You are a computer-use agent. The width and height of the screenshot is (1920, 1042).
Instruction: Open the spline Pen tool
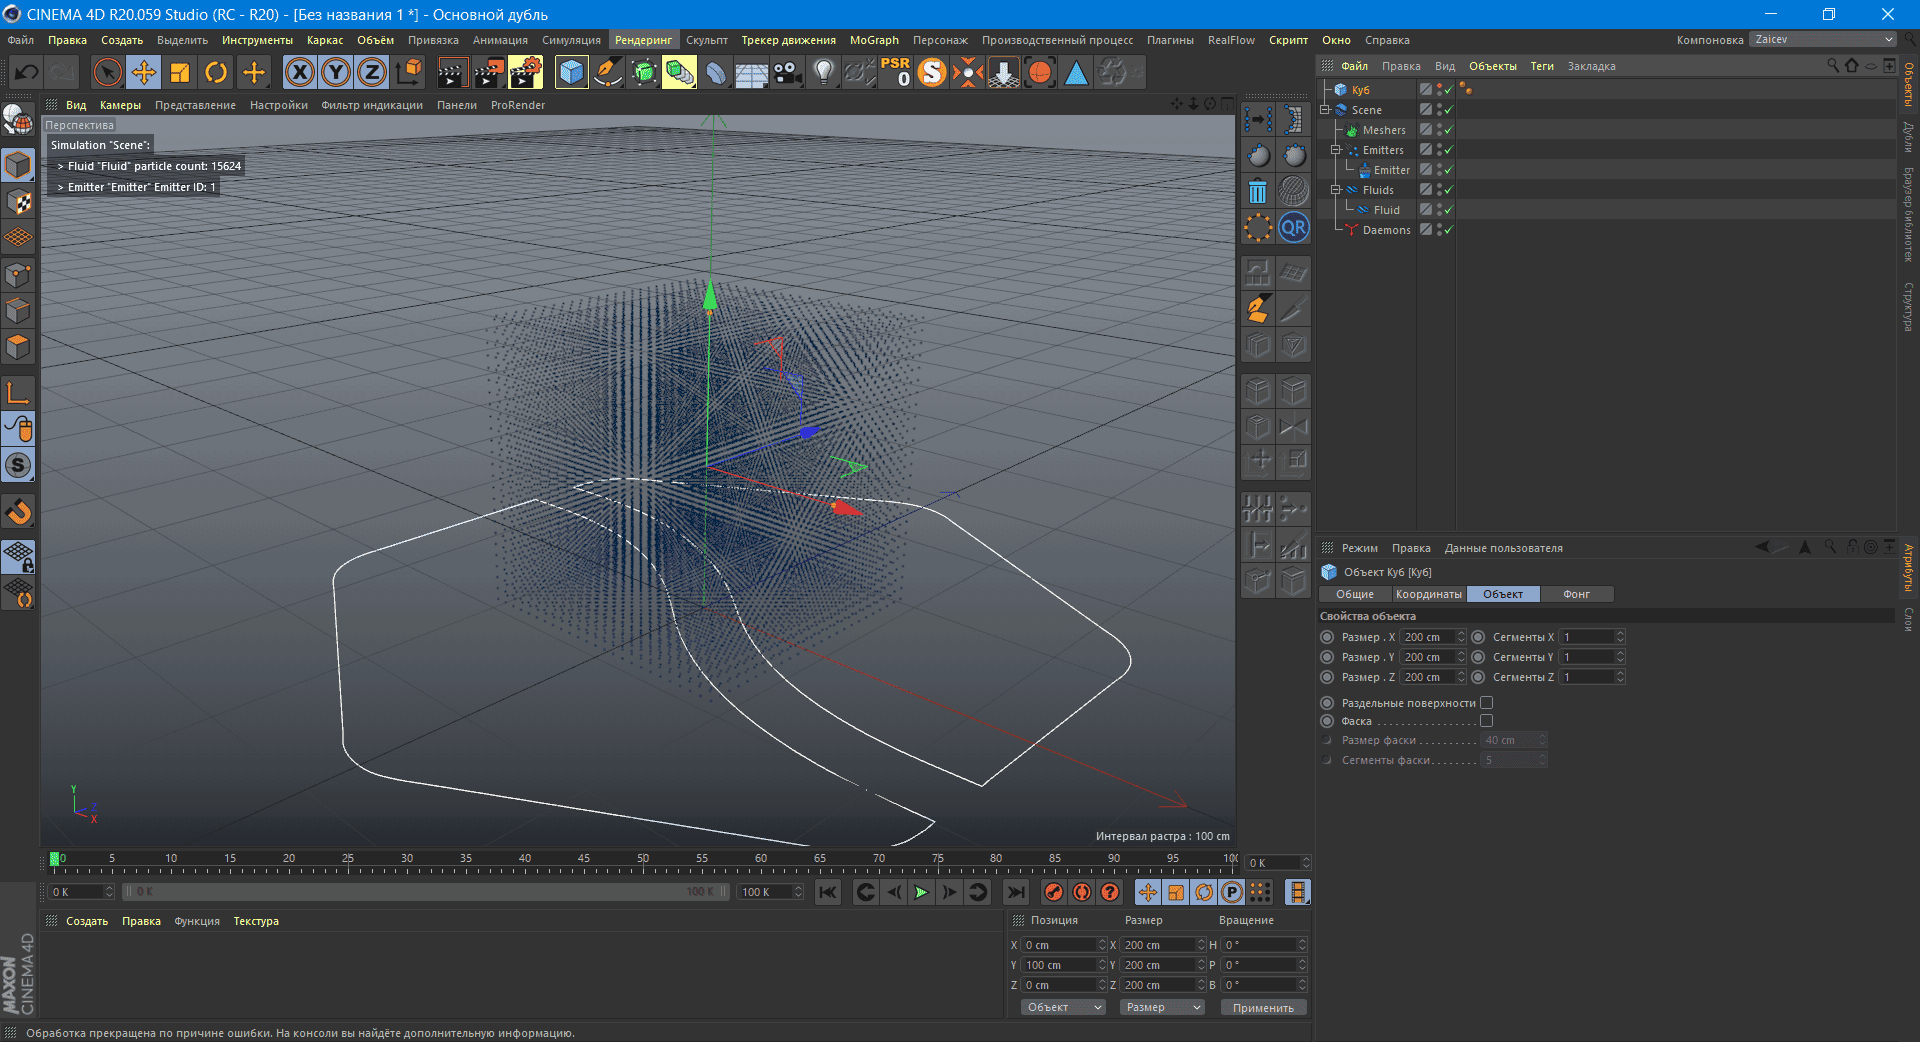(x=607, y=72)
